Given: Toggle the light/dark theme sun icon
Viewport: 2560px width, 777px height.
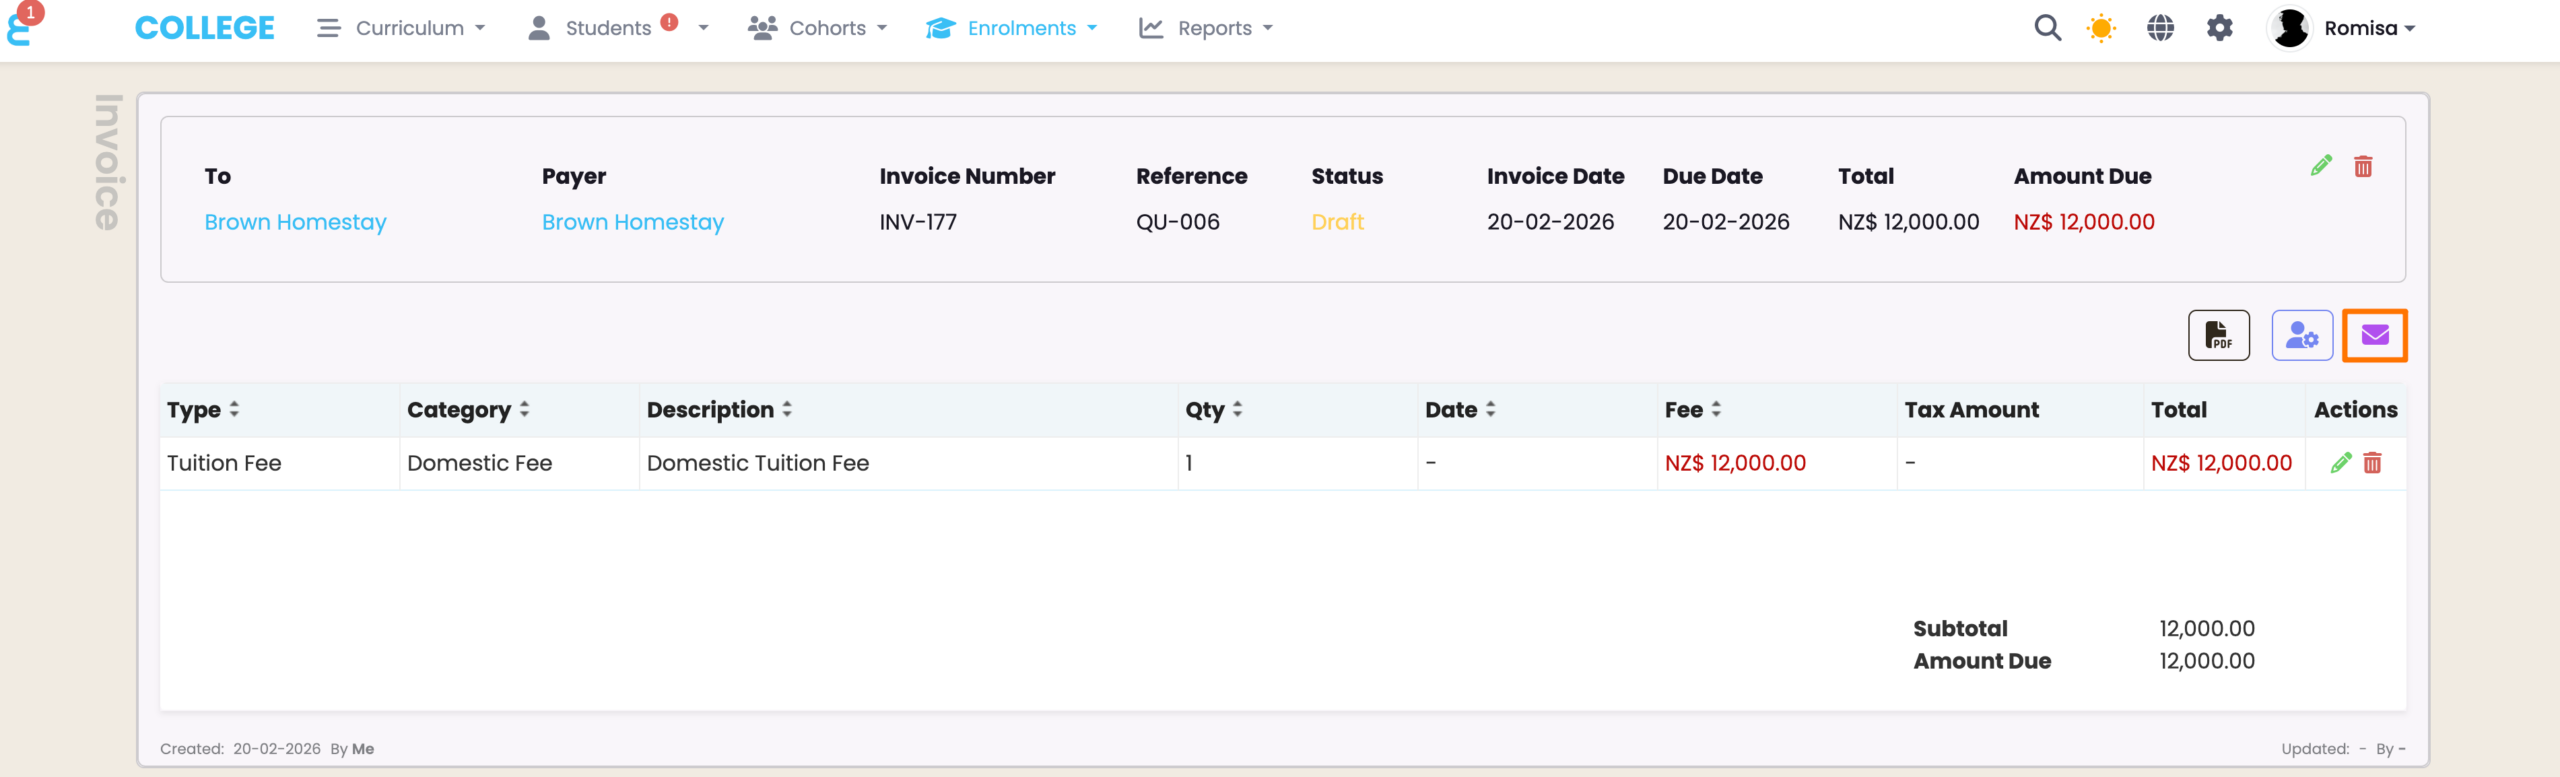Looking at the screenshot, I should point(2101,28).
